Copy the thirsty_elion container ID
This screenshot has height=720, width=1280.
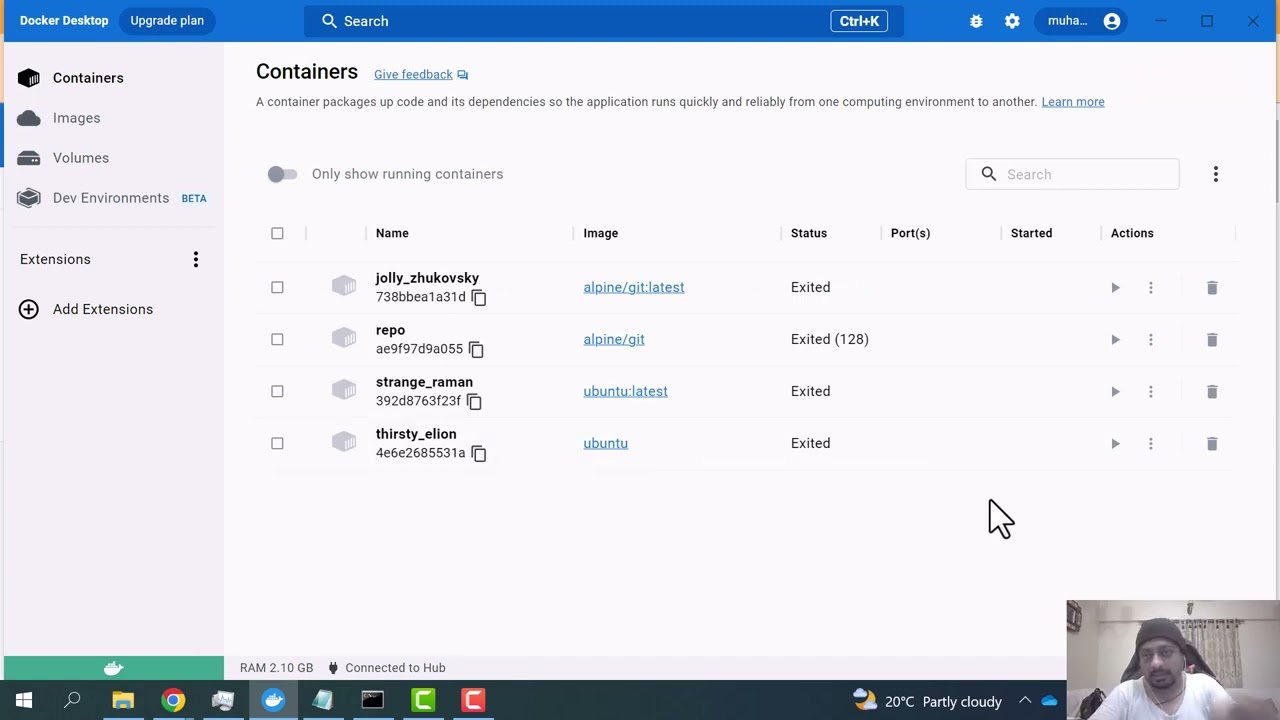click(x=479, y=454)
